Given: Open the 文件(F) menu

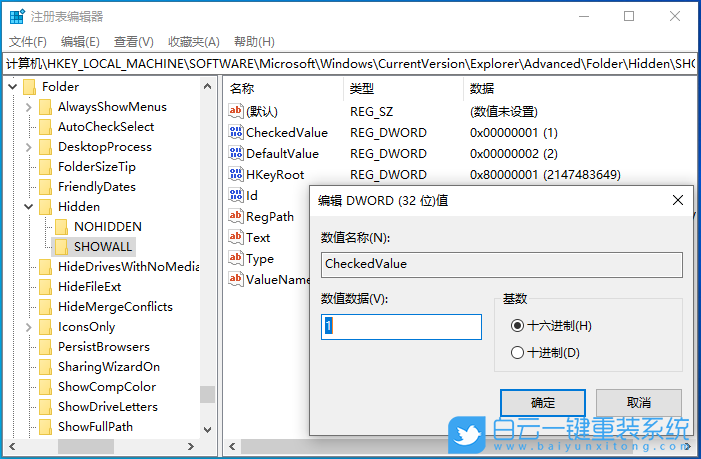Looking at the screenshot, I should (28, 42).
